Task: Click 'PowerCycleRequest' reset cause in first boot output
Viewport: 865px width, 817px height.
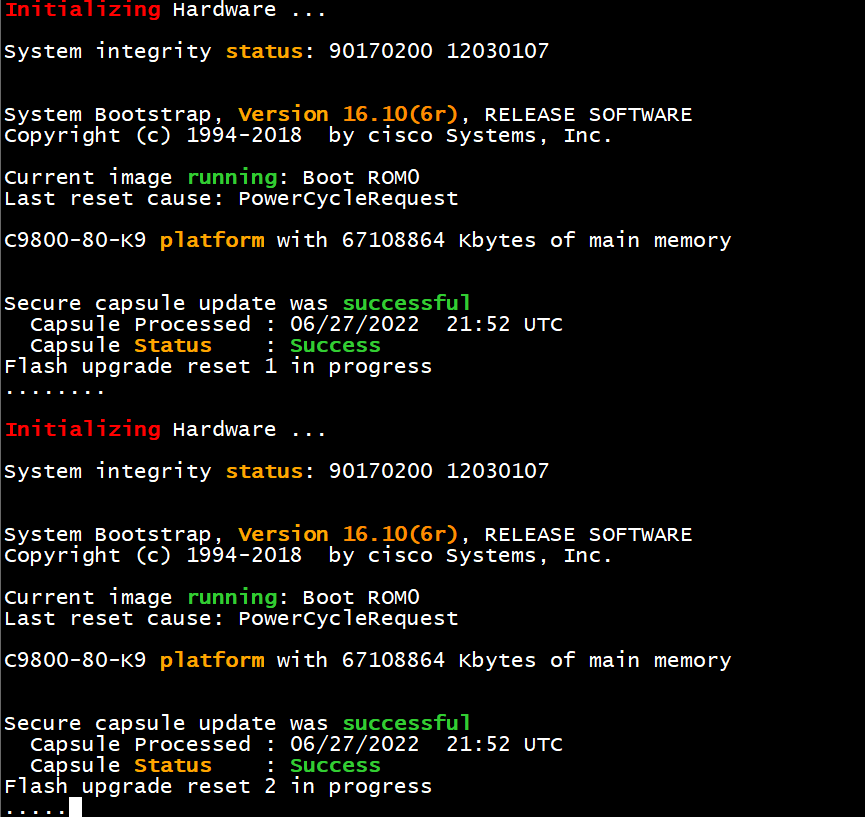Action: point(348,198)
